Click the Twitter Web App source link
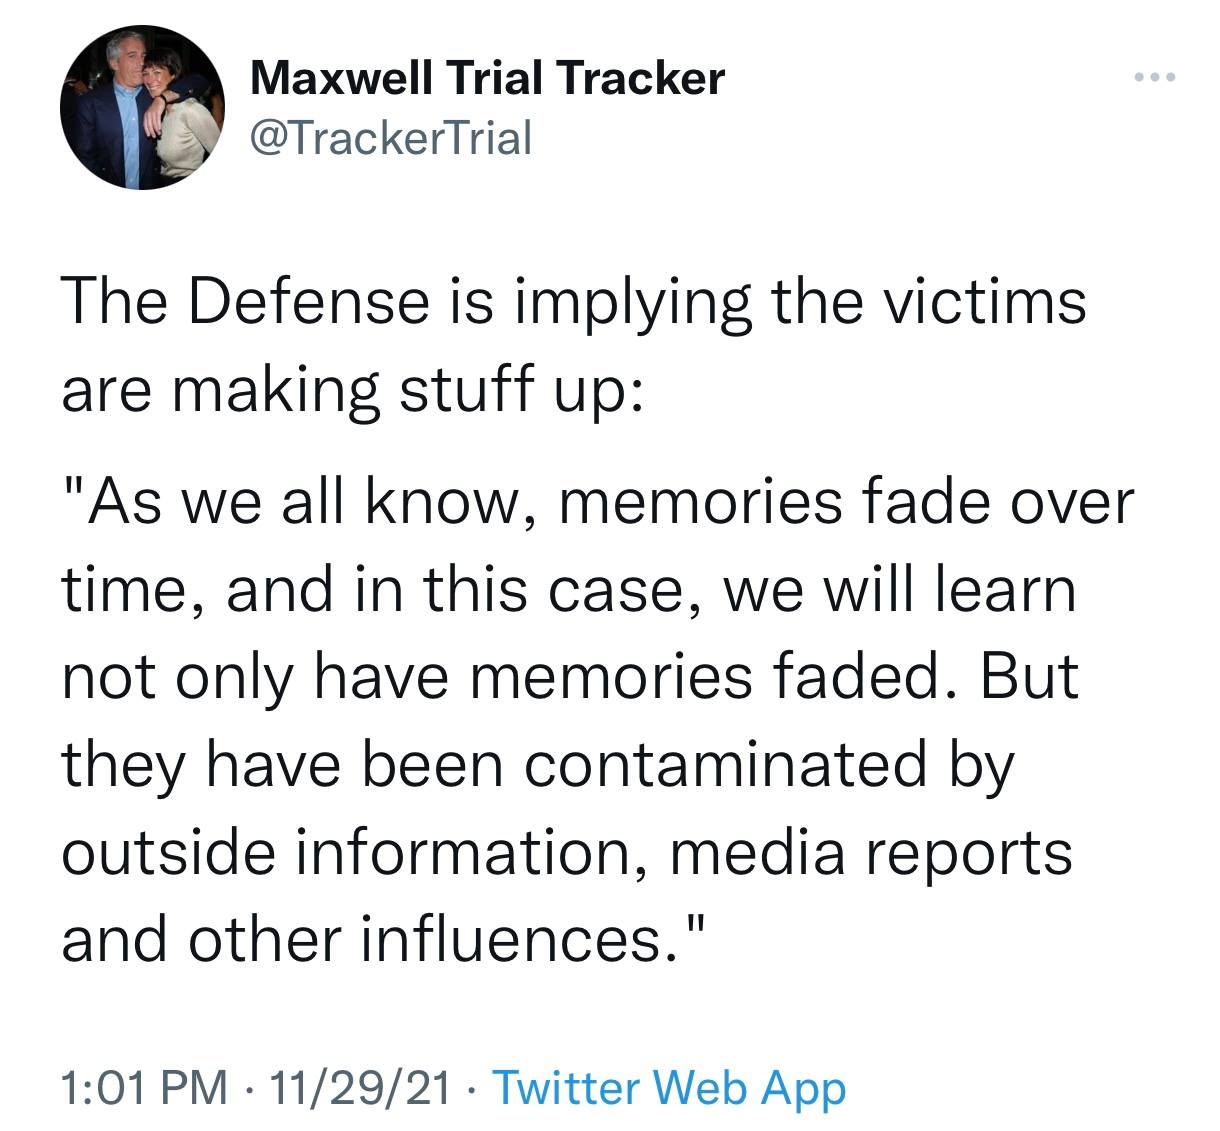The image size is (1220, 1131). 670,1087
